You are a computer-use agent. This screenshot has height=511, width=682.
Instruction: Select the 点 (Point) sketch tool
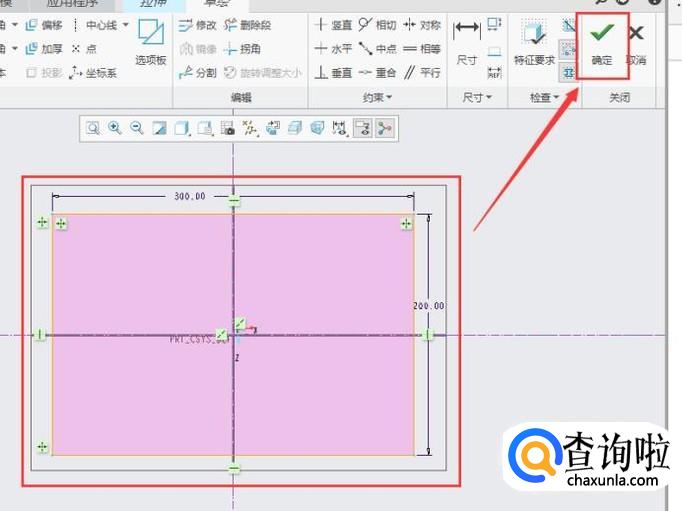(84, 49)
